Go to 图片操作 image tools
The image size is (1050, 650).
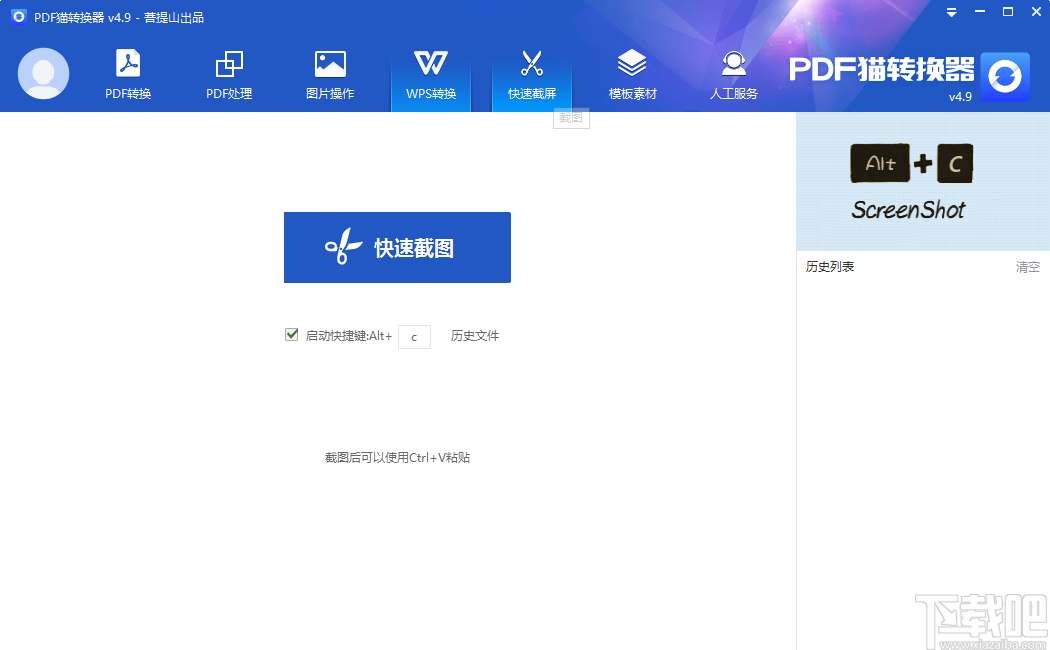click(x=330, y=74)
